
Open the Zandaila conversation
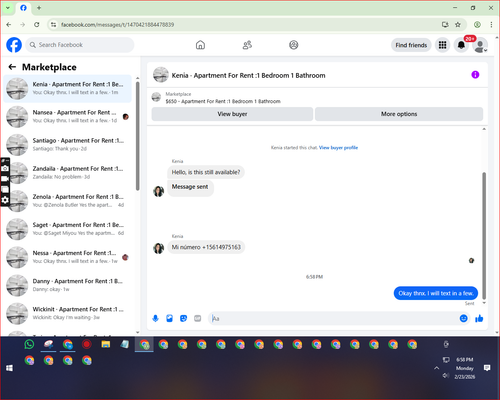[67, 173]
